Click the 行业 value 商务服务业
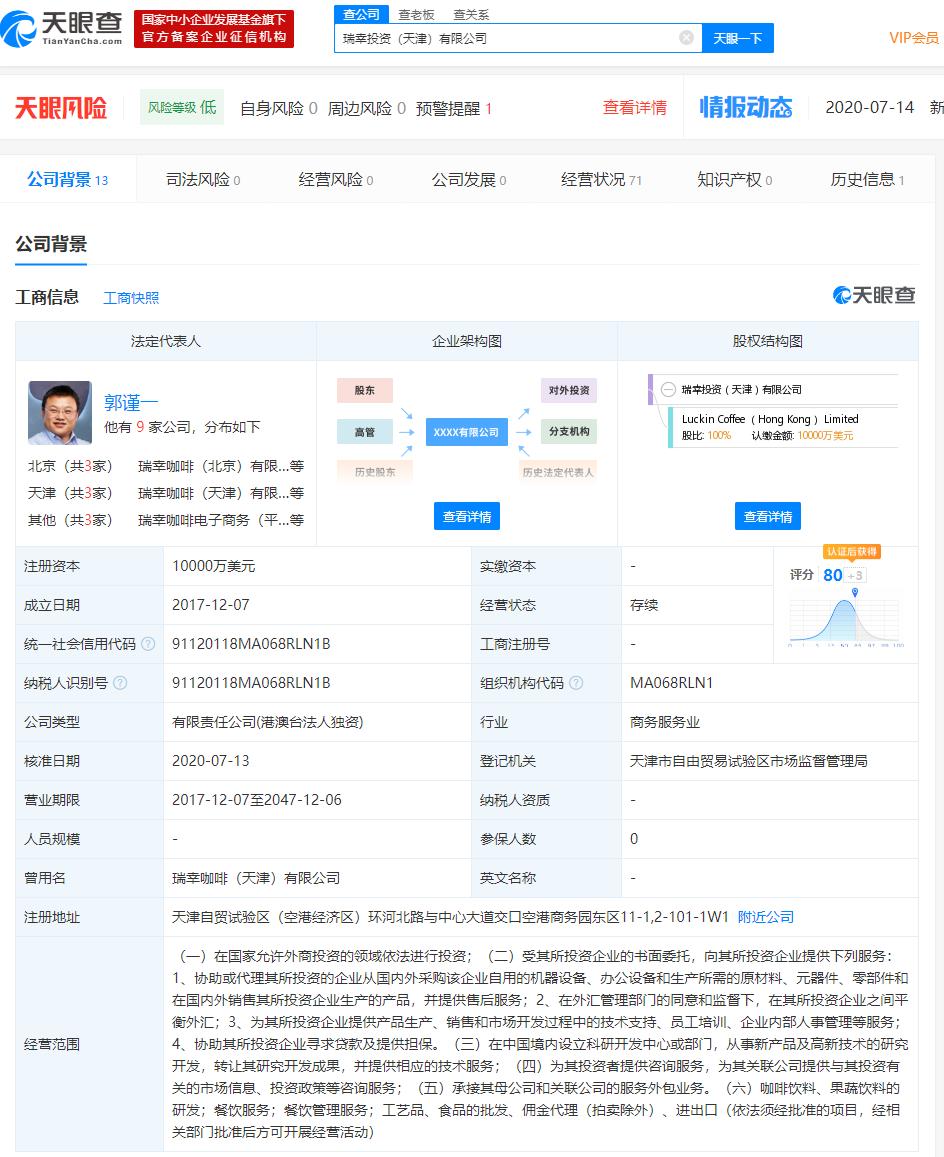 pos(665,722)
